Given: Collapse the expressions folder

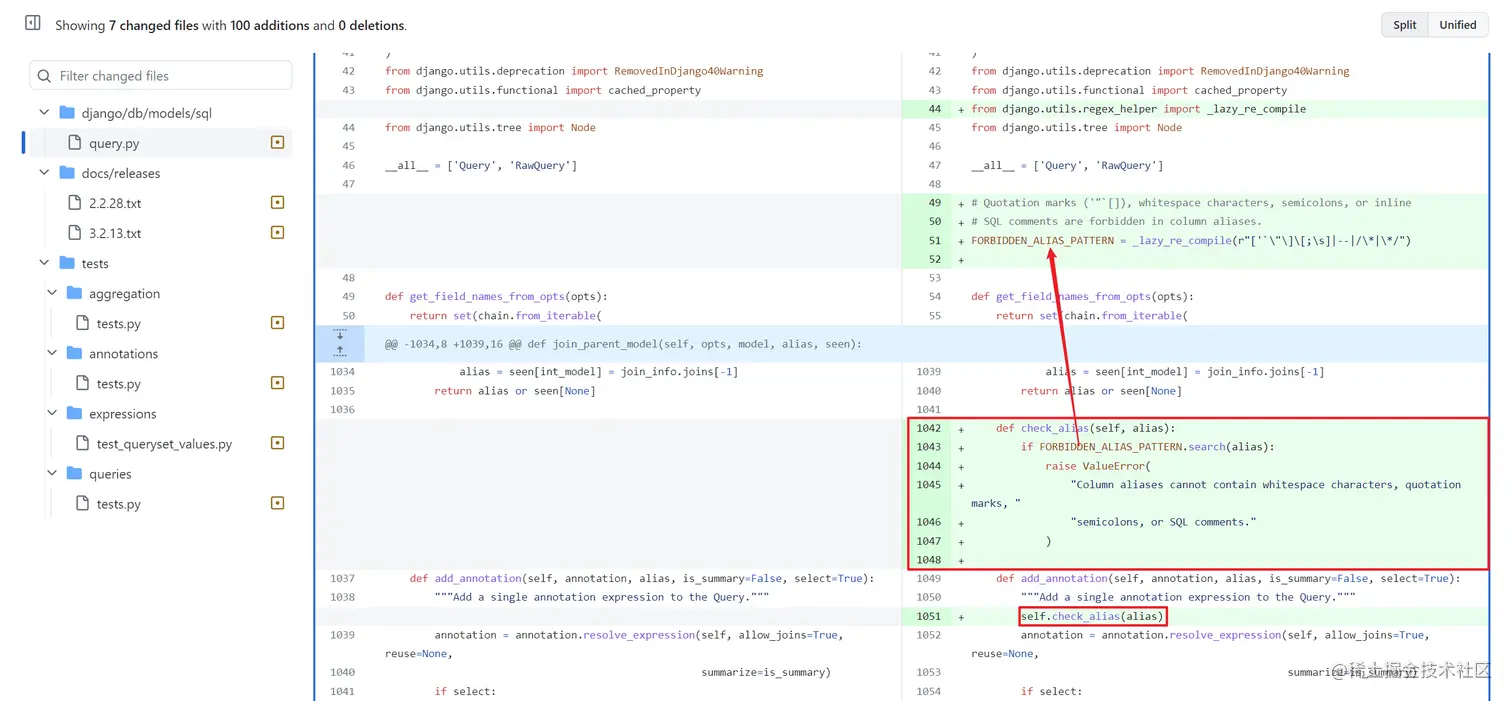Looking at the screenshot, I should point(52,413).
